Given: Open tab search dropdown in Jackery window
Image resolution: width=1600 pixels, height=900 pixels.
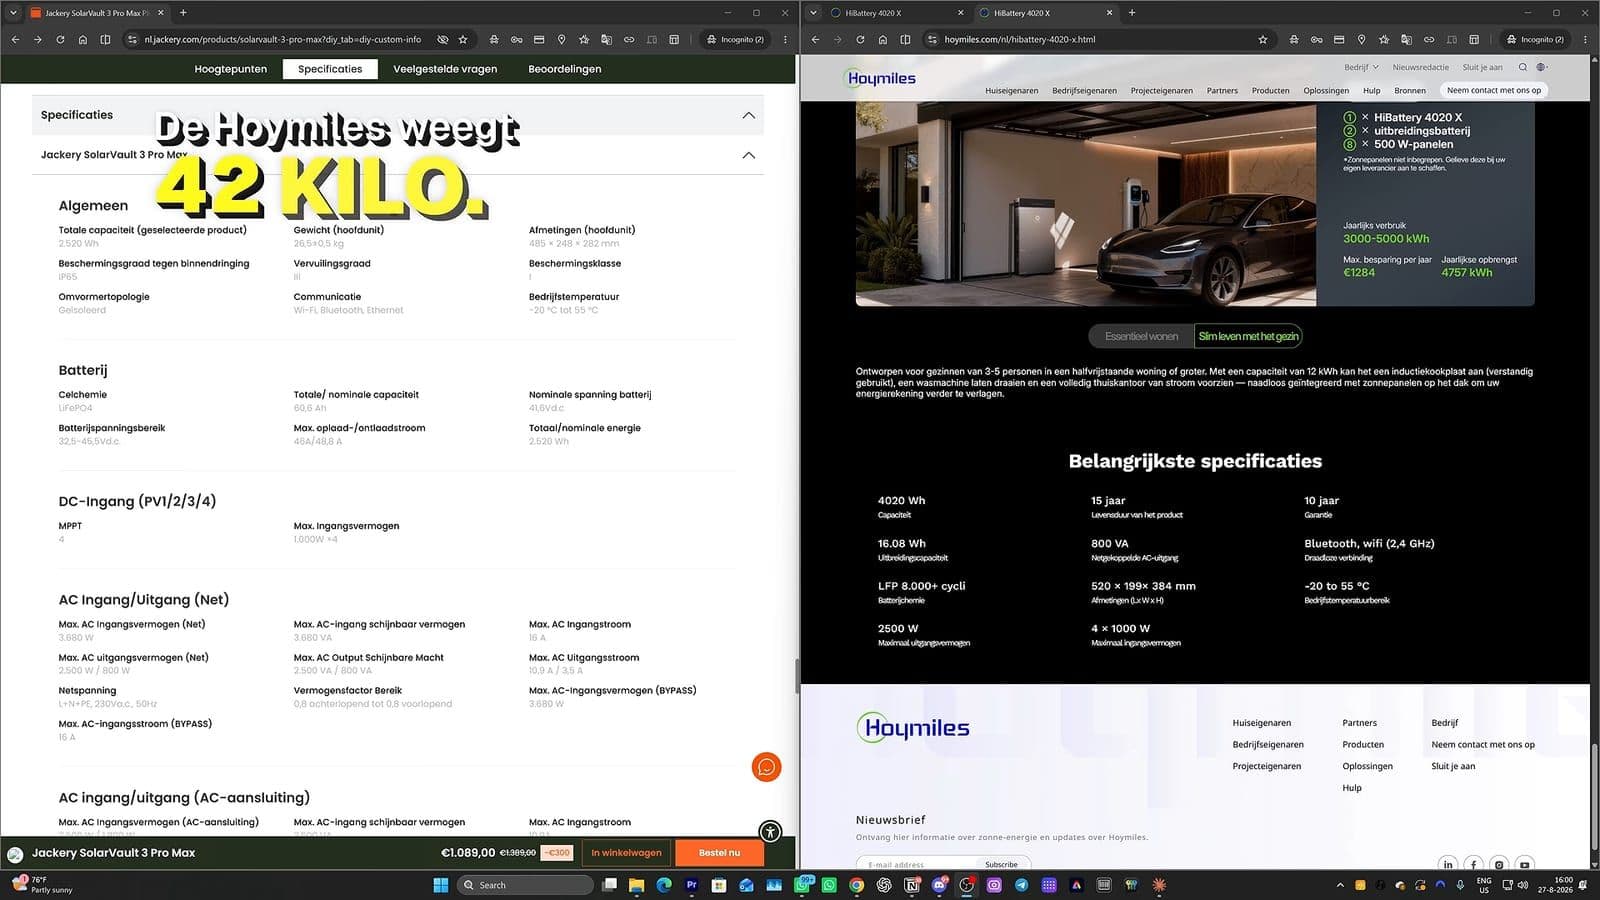Looking at the screenshot, I should 13,13.
